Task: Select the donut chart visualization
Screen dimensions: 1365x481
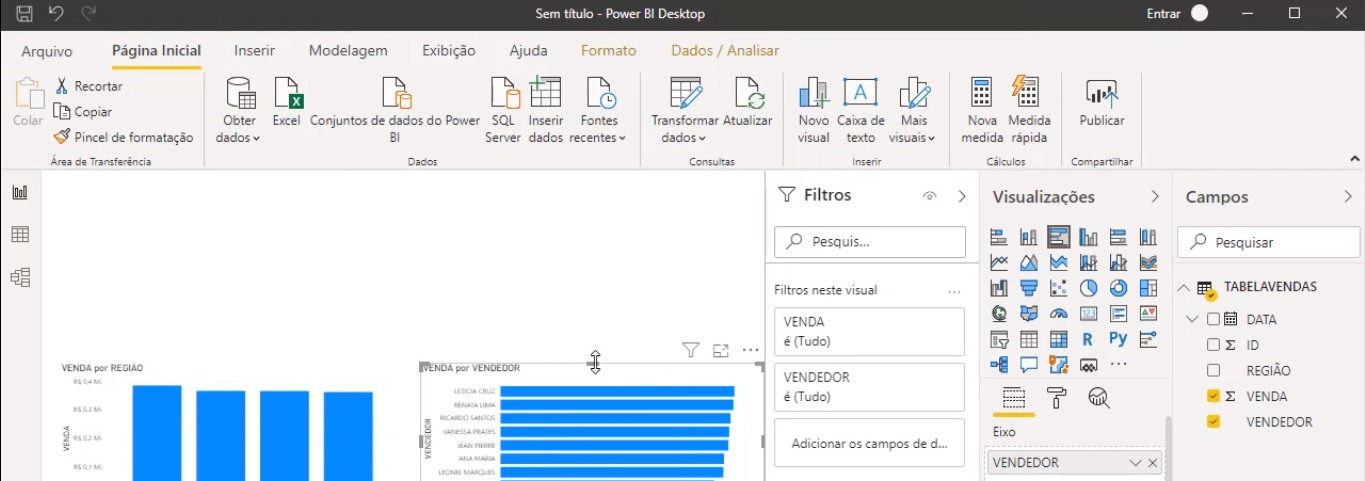Action: point(1118,288)
